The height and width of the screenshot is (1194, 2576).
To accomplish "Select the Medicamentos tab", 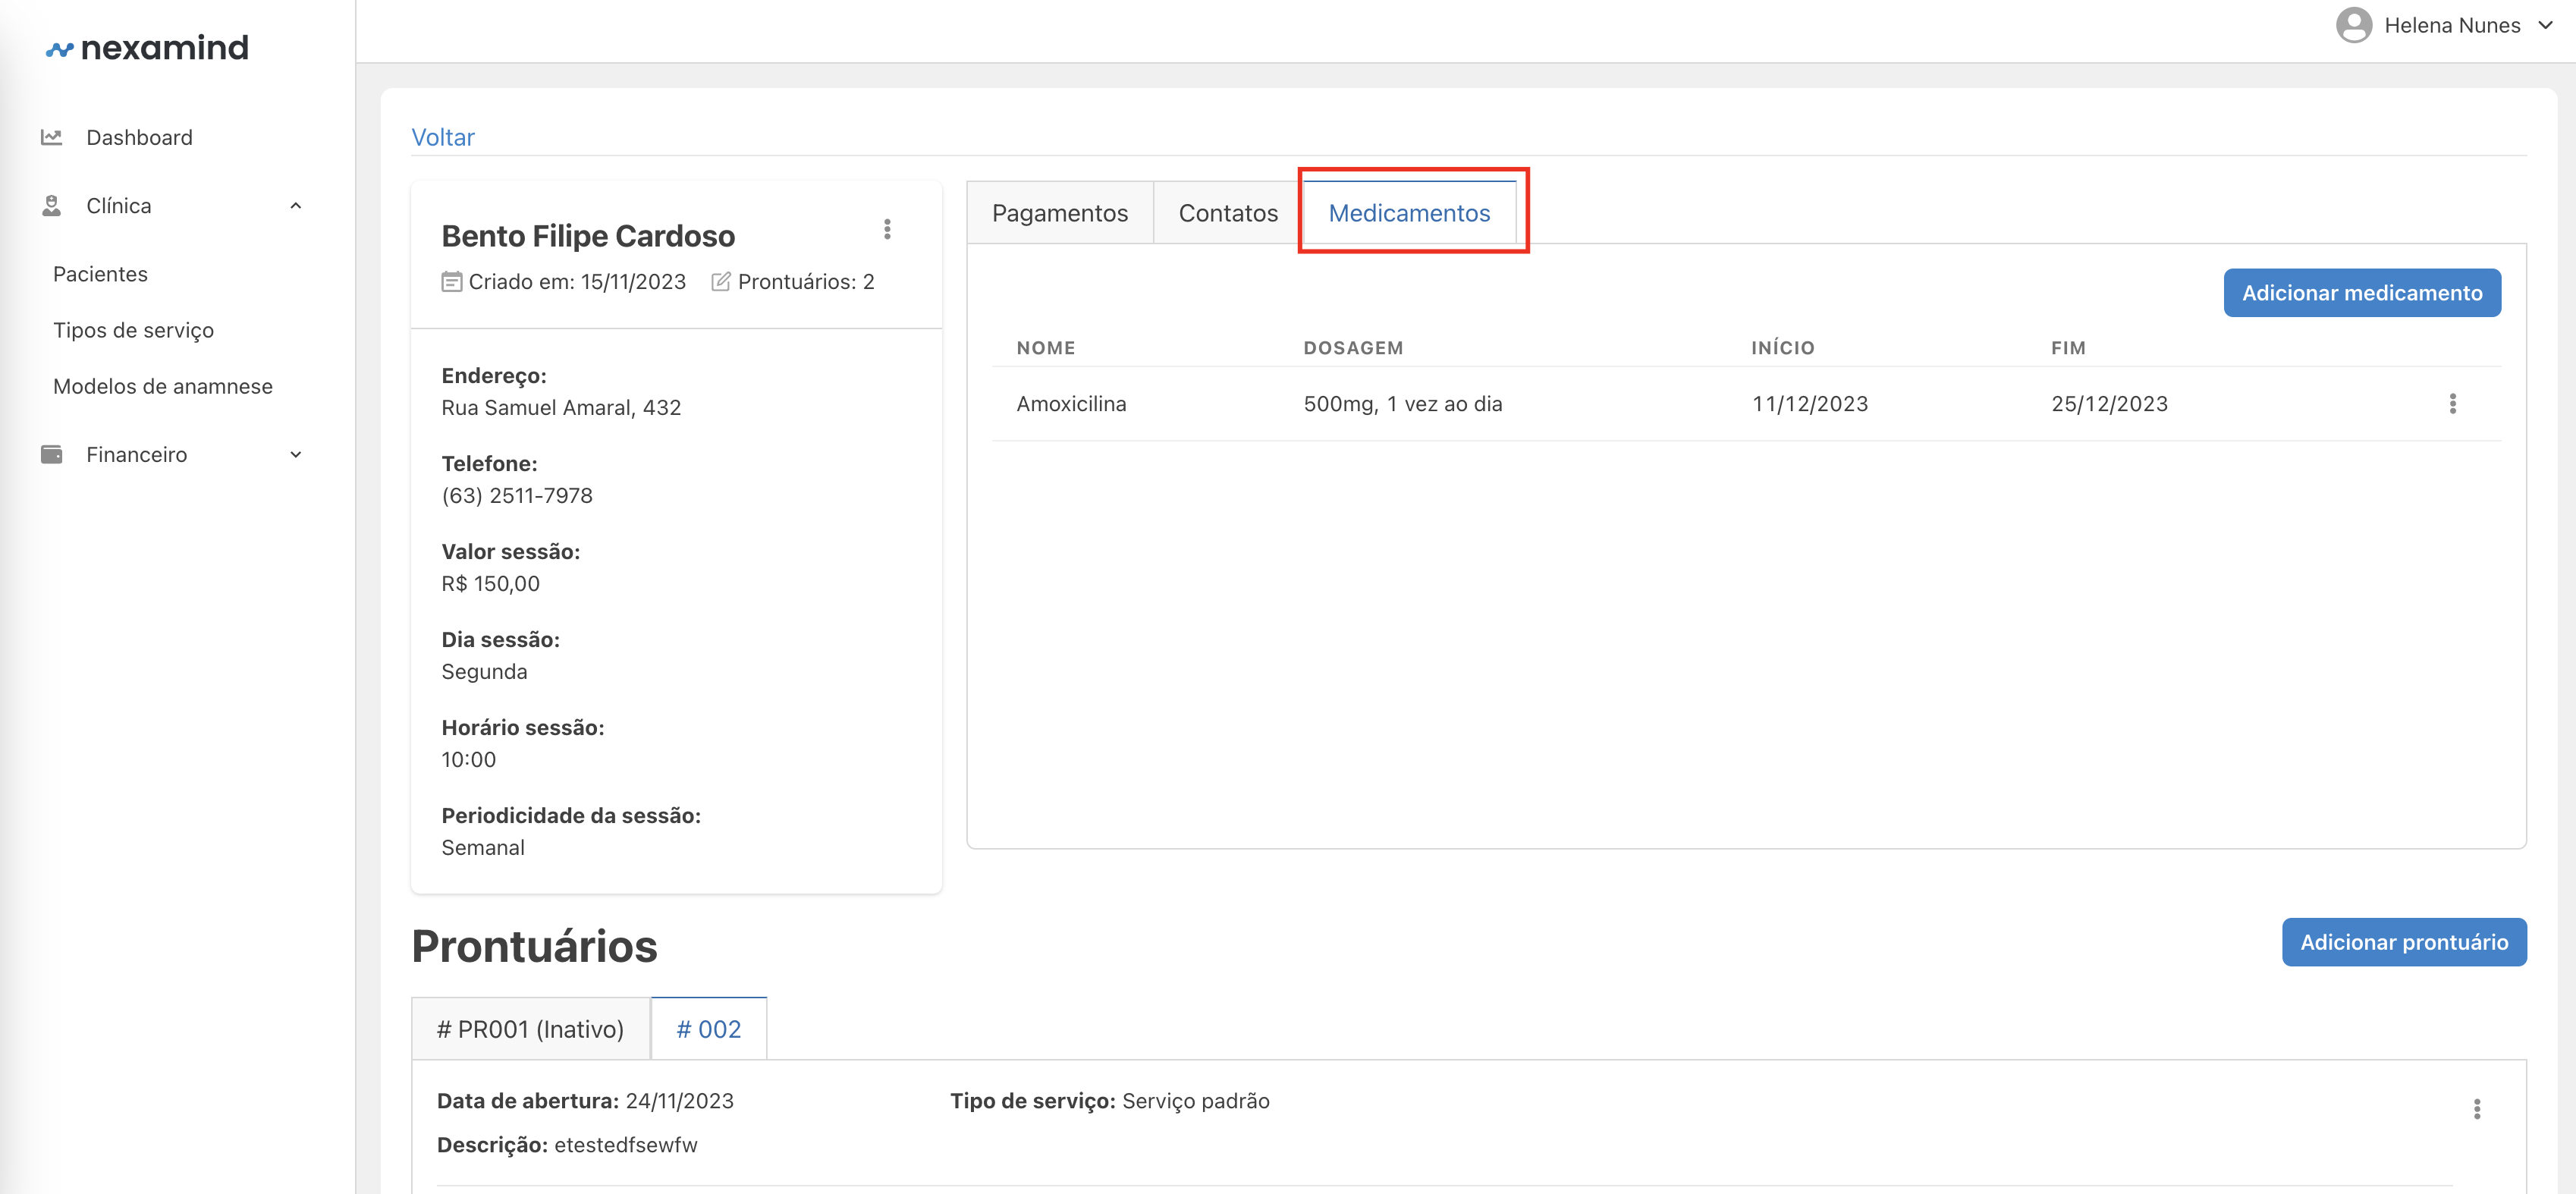I will coord(1409,213).
